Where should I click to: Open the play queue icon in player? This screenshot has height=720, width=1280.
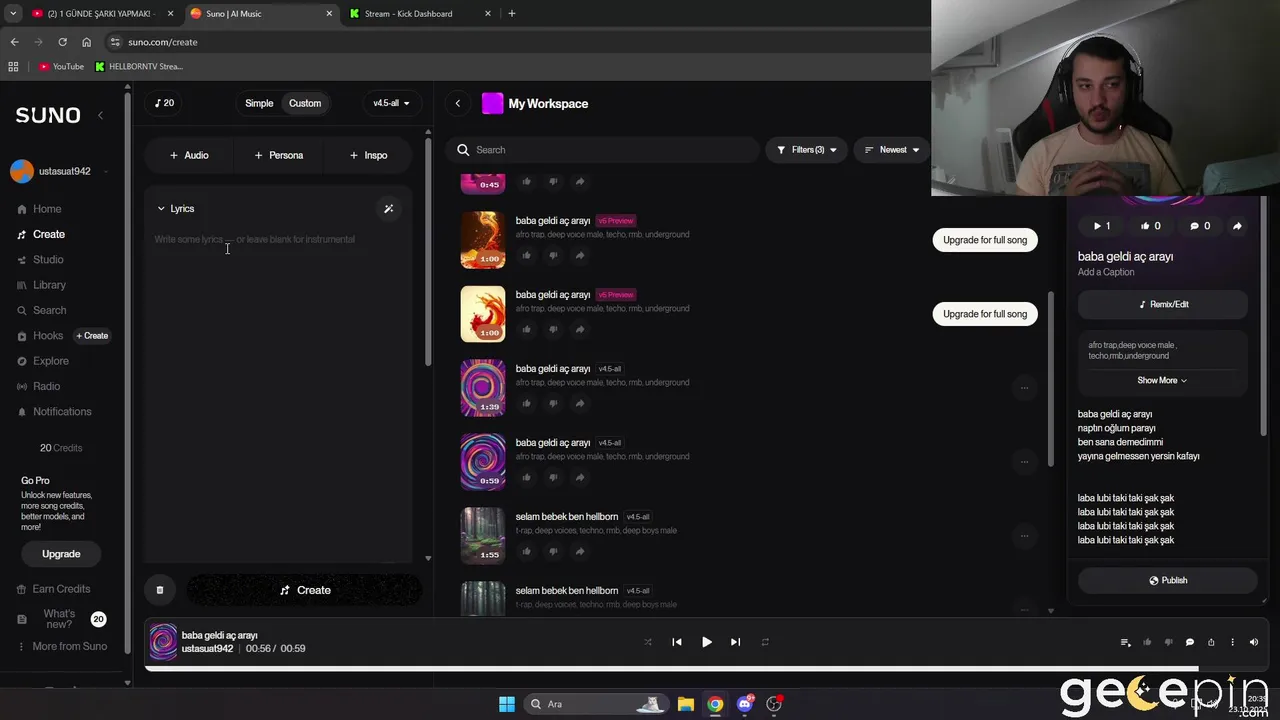point(1125,642)
